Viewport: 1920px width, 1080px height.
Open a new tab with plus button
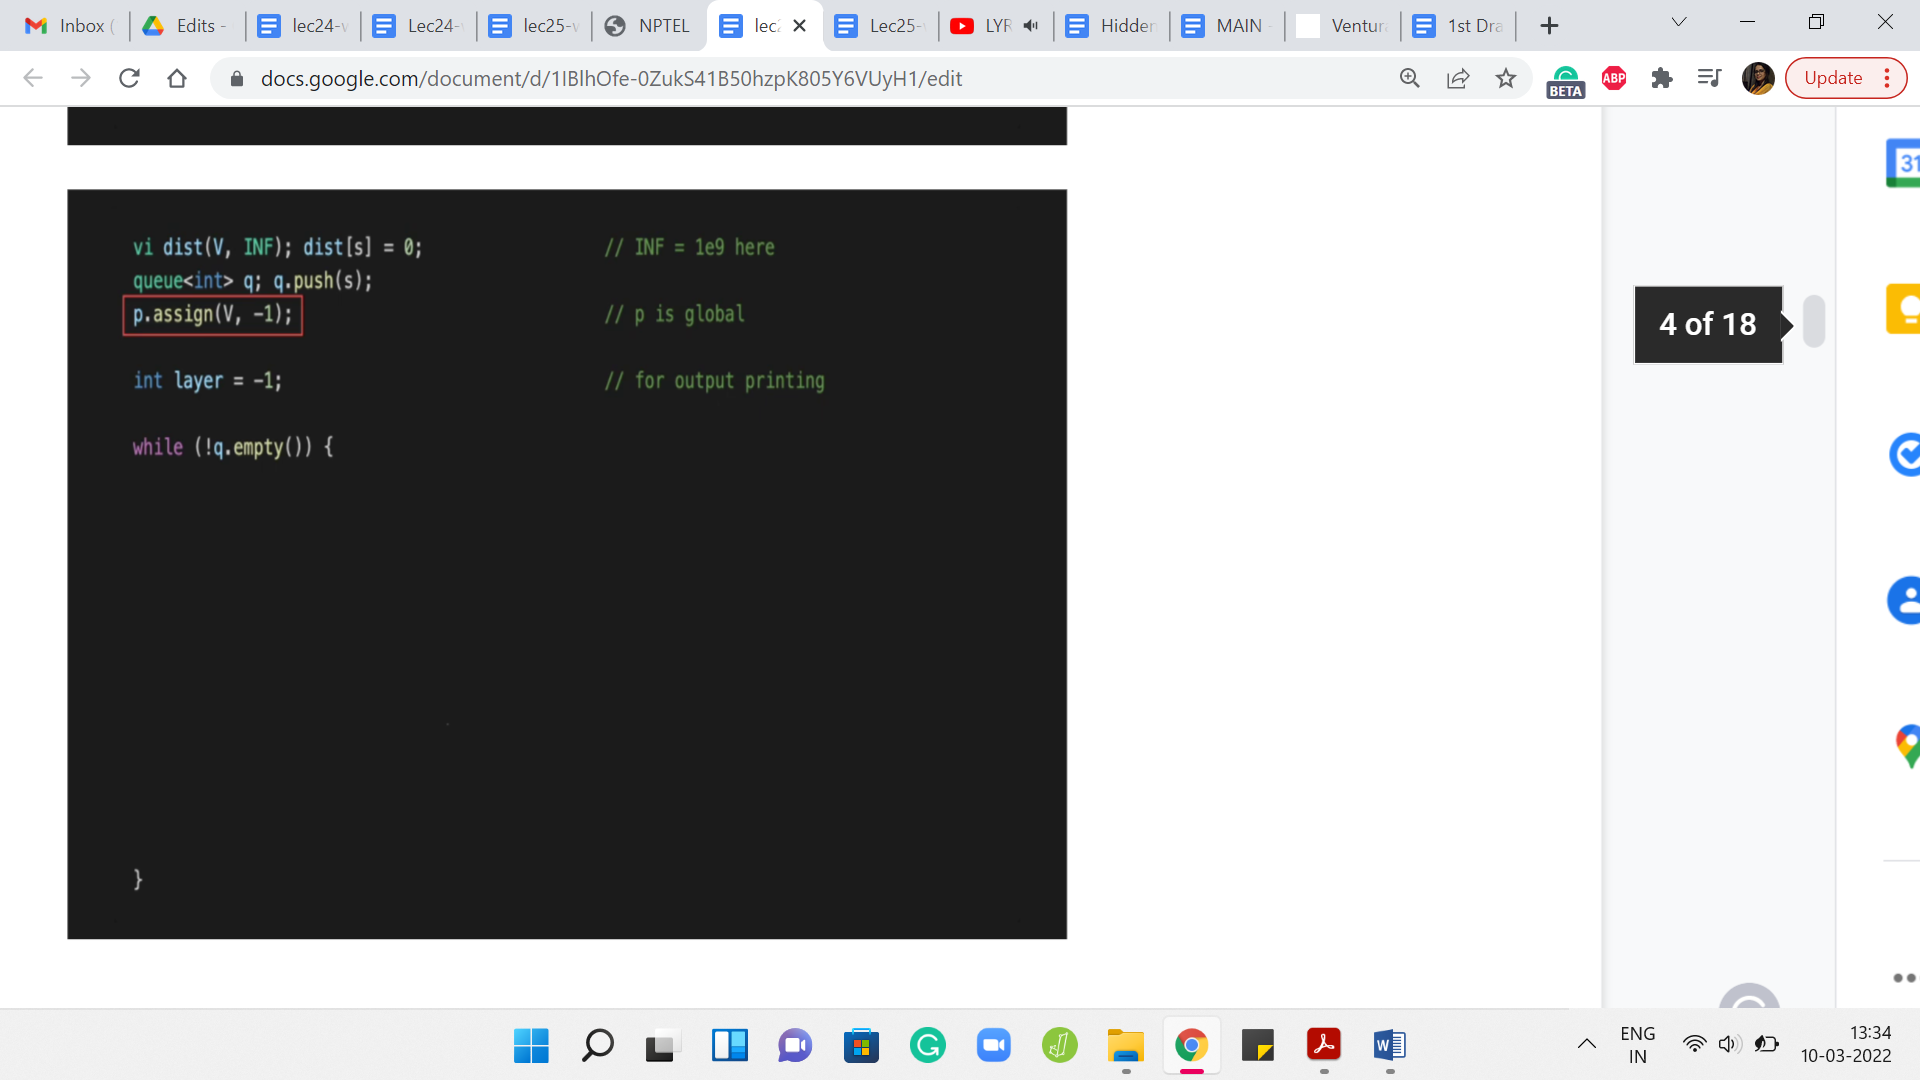pos(1549,26)
